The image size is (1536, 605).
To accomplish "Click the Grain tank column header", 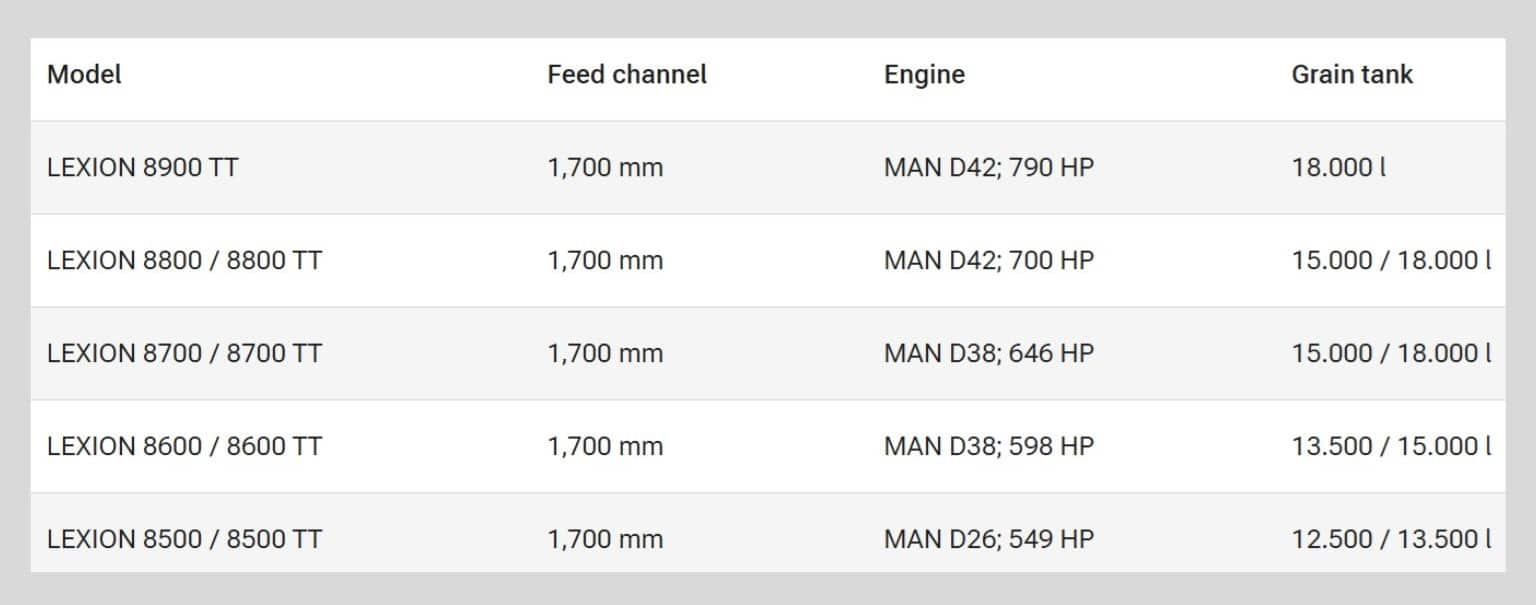I will click(1352, 75).
